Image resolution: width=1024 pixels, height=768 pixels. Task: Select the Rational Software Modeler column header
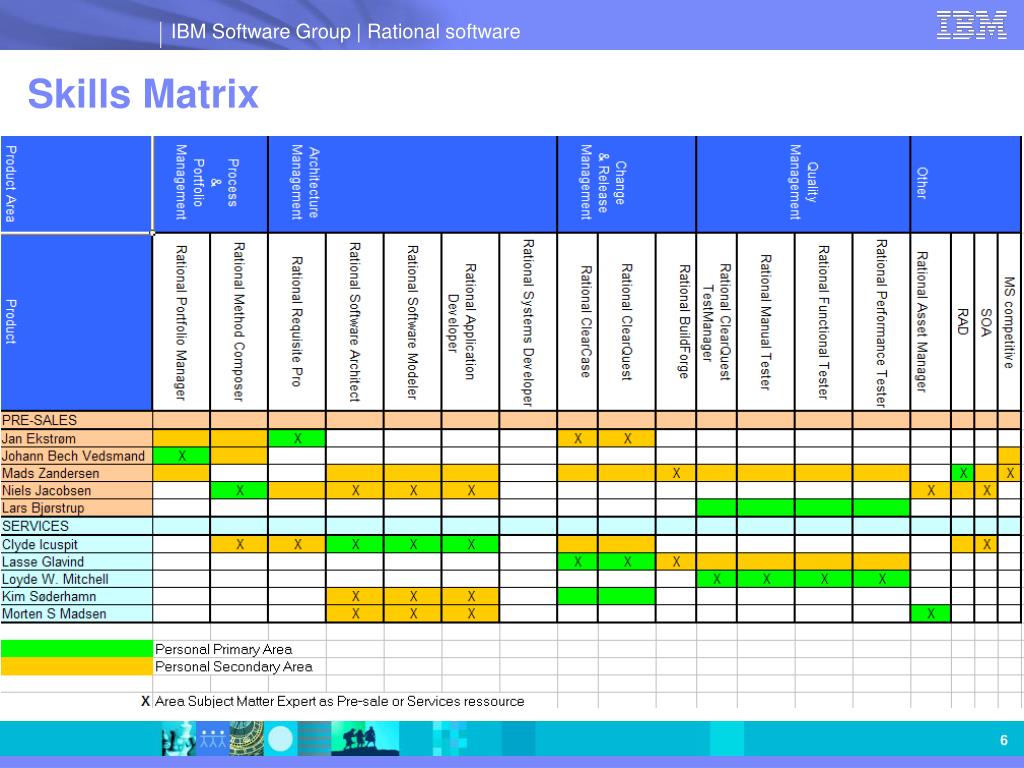tap(413, 322)
